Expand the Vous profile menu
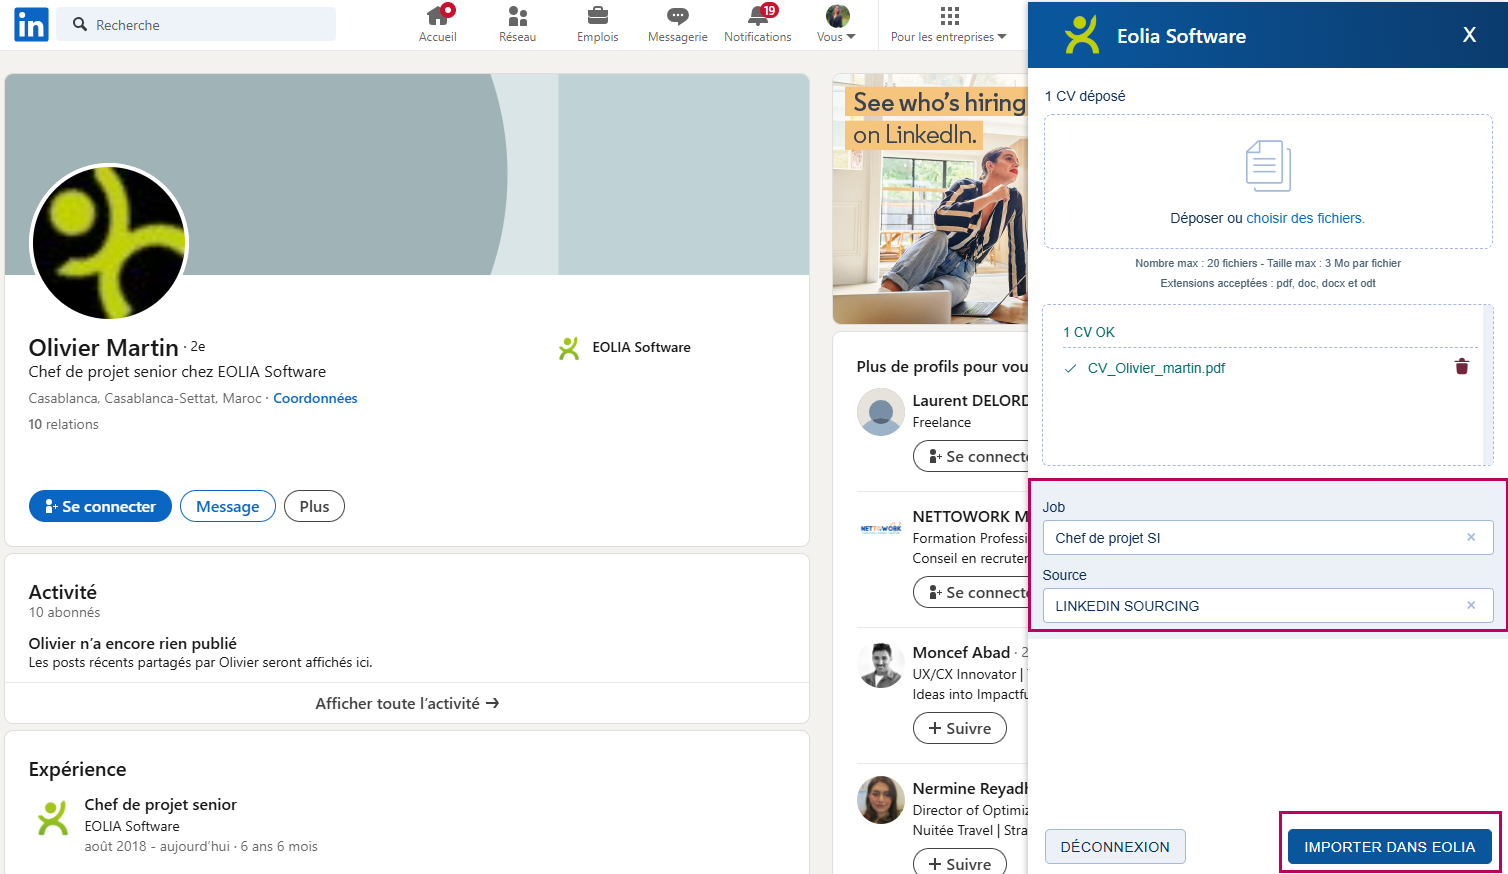This screenshot has width=1508, height=874. pos(837,25)
